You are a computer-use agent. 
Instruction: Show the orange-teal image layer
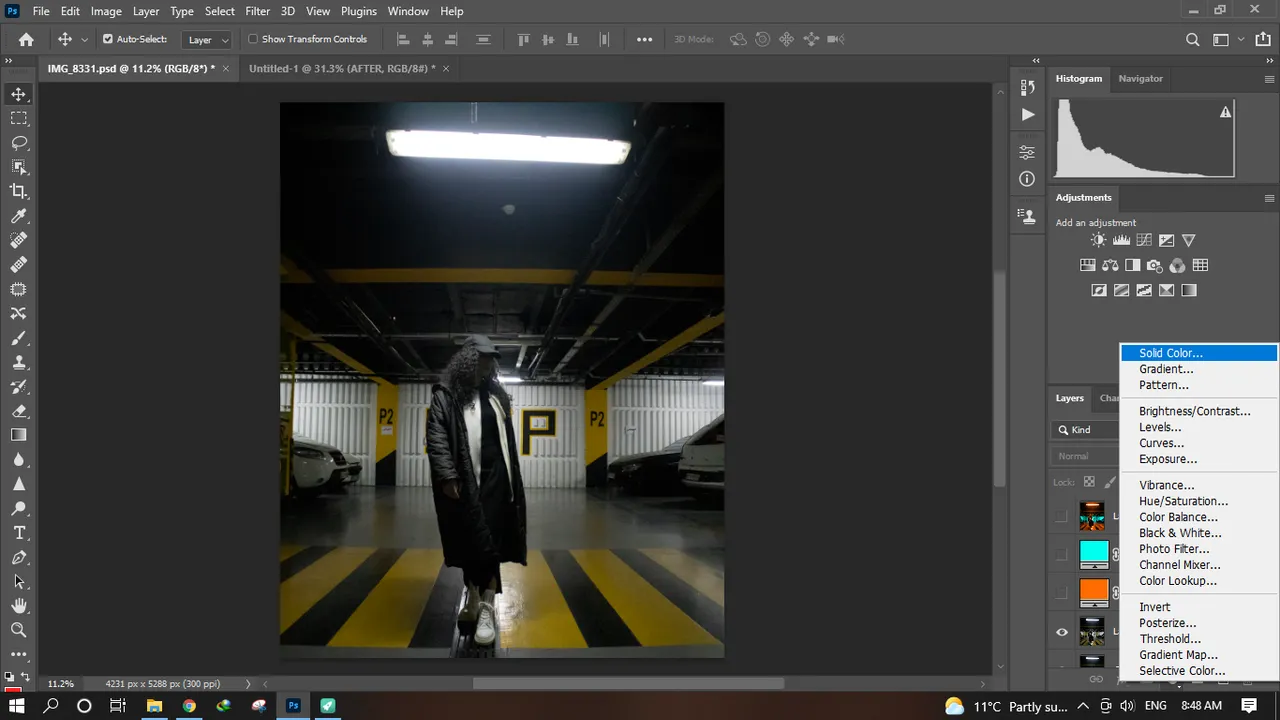click(x=1062, y=517)
